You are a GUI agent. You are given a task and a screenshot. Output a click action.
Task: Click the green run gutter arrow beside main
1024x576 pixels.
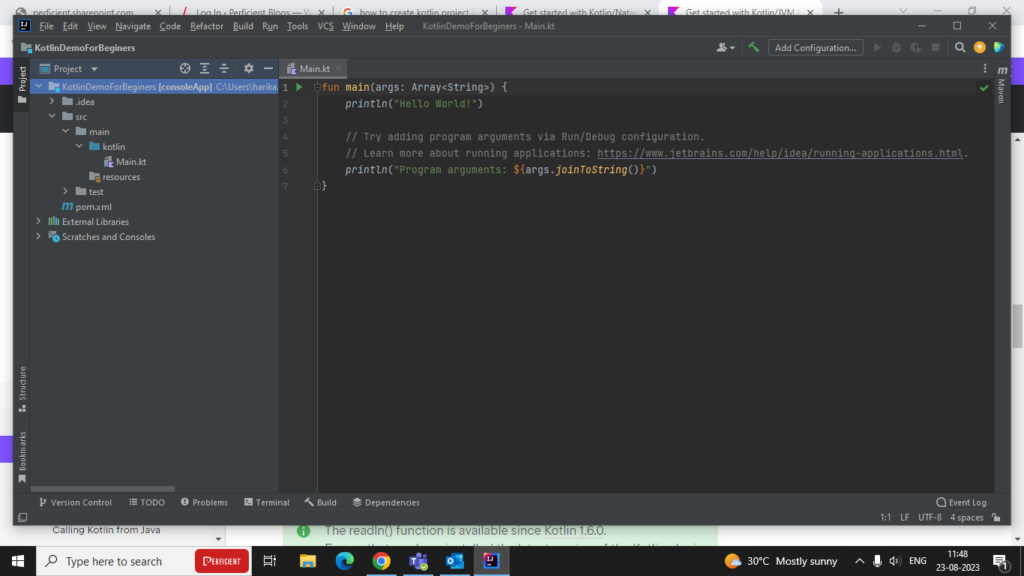coord(299,87)
